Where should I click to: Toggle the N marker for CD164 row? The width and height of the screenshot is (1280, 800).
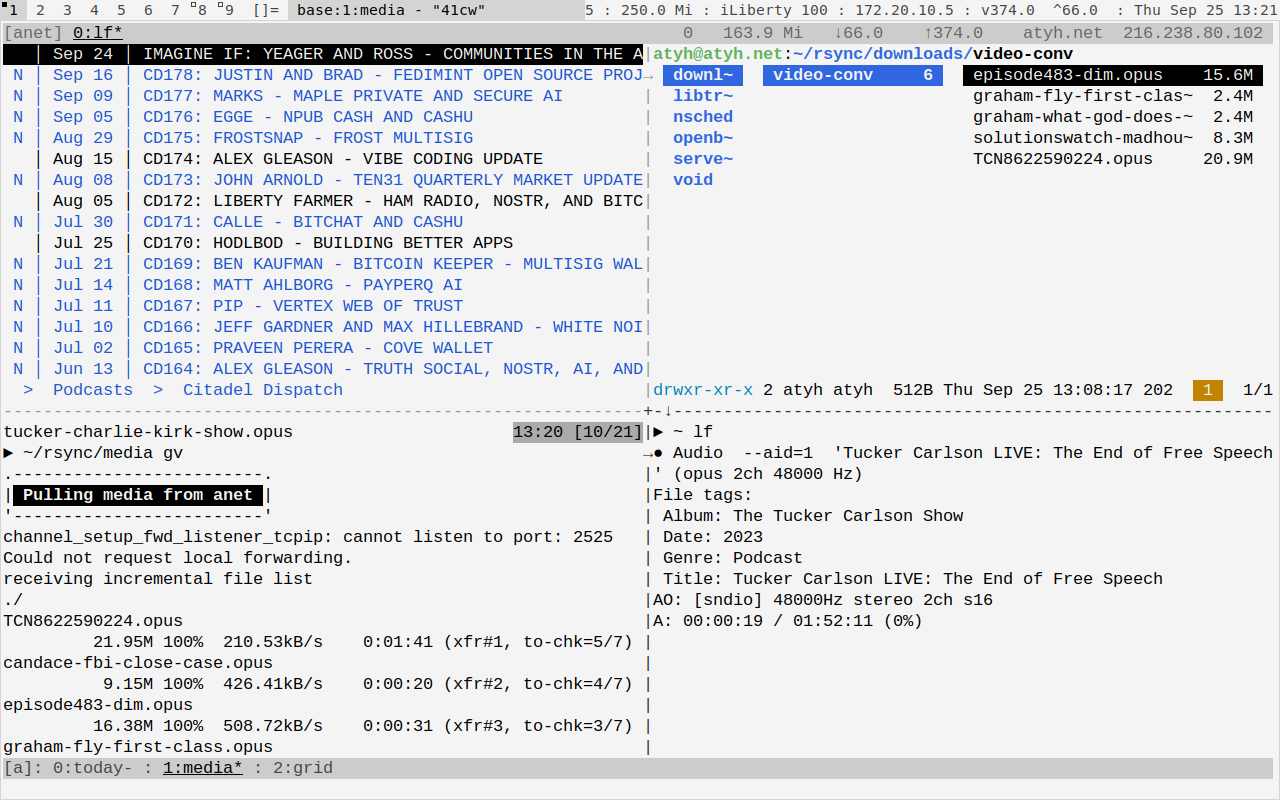click(18, 369)
